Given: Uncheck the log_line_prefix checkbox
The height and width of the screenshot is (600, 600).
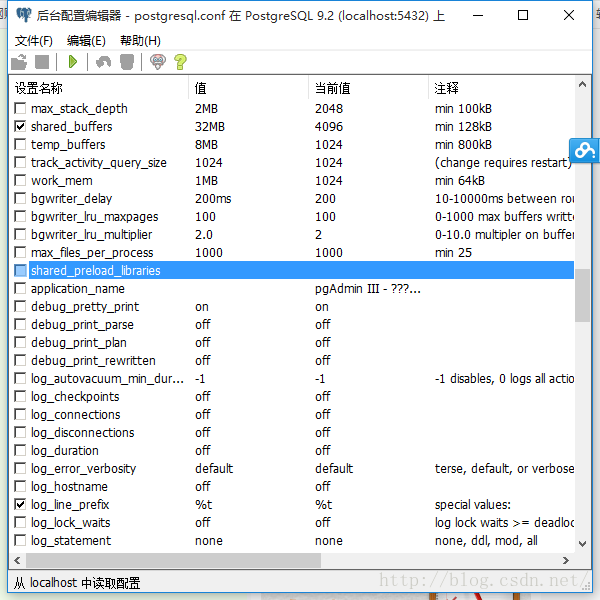Looking at the screenshot, I should (21, 505).
